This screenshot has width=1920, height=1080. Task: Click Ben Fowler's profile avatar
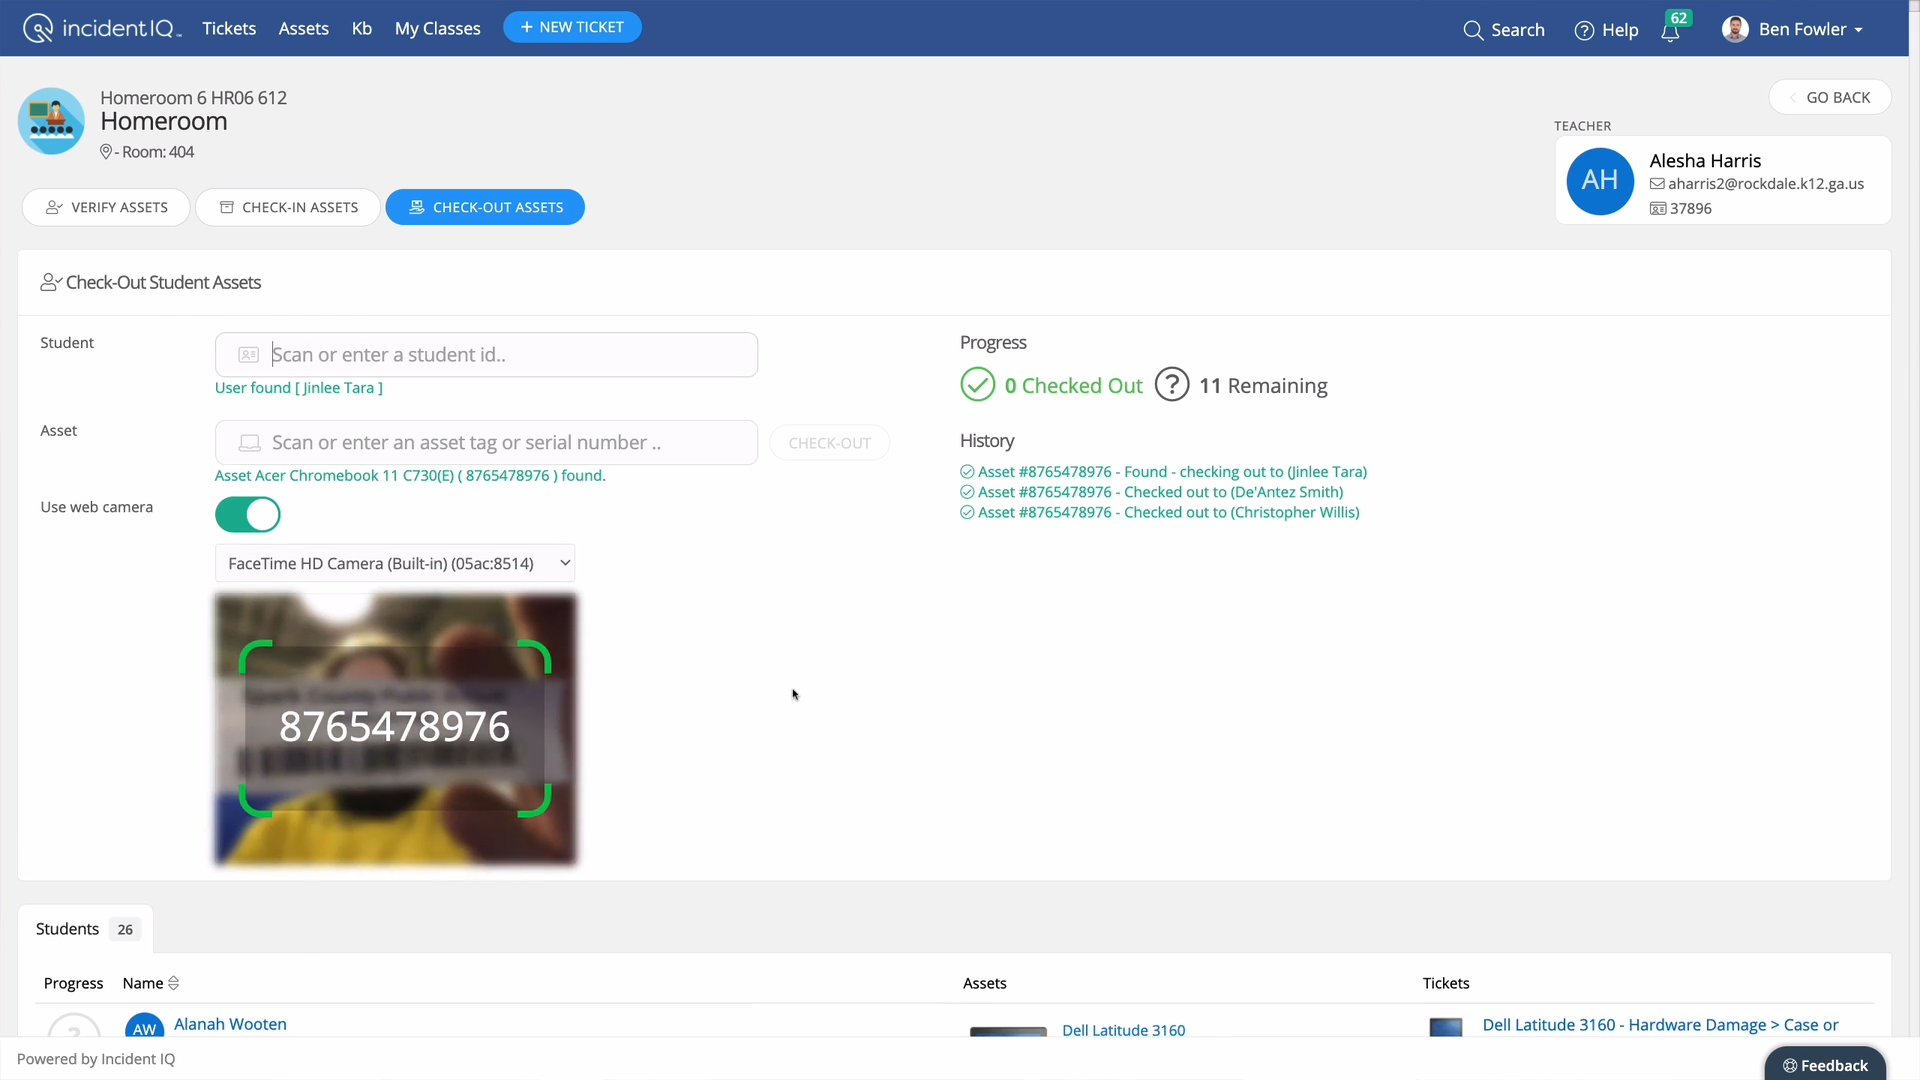click(1737, 29)
